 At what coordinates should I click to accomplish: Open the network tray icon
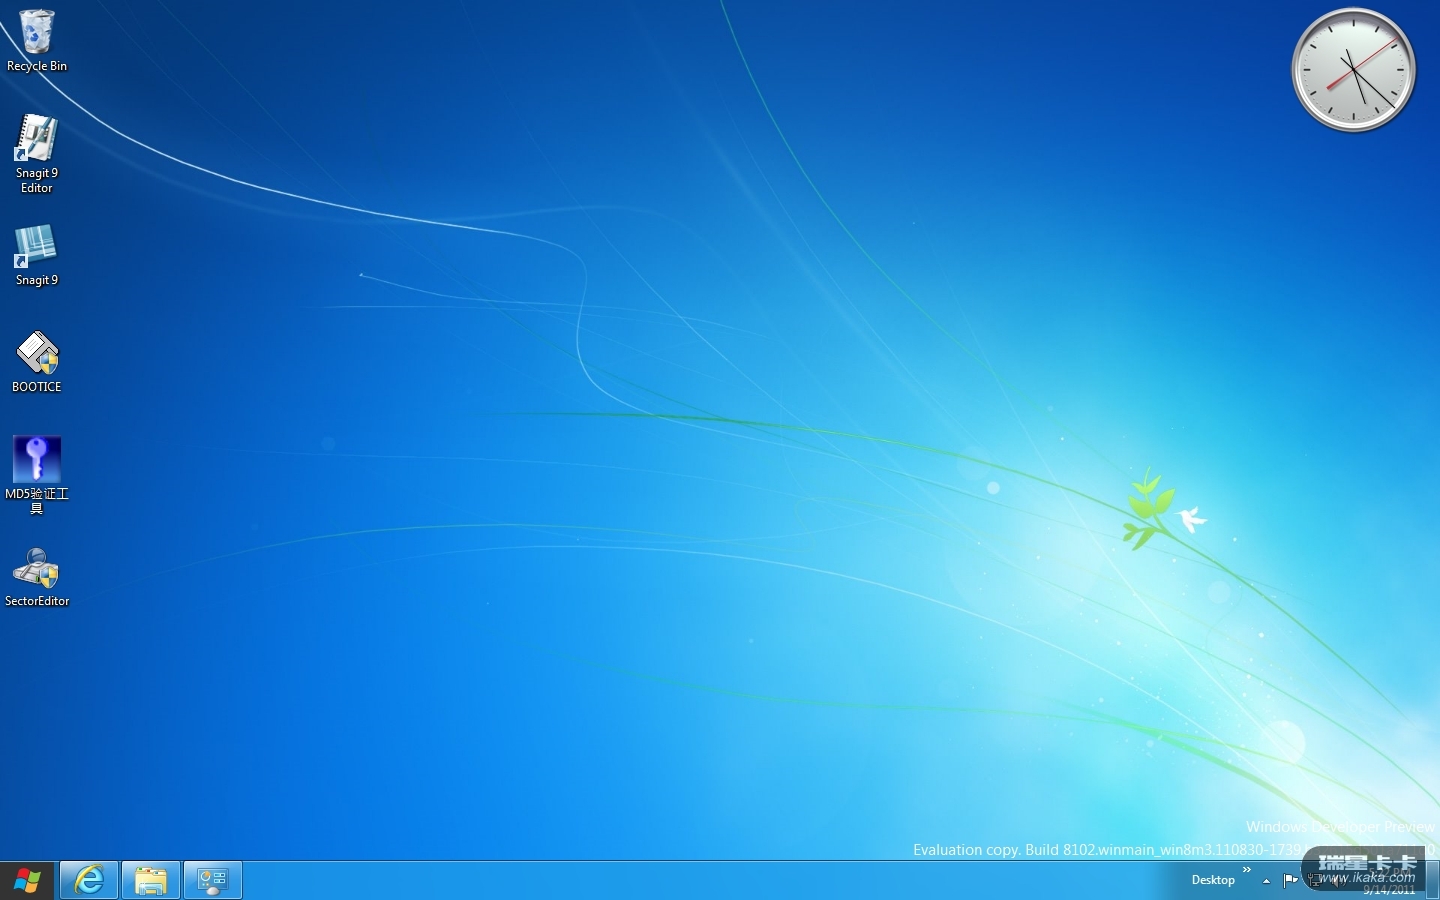point(1314,881)
